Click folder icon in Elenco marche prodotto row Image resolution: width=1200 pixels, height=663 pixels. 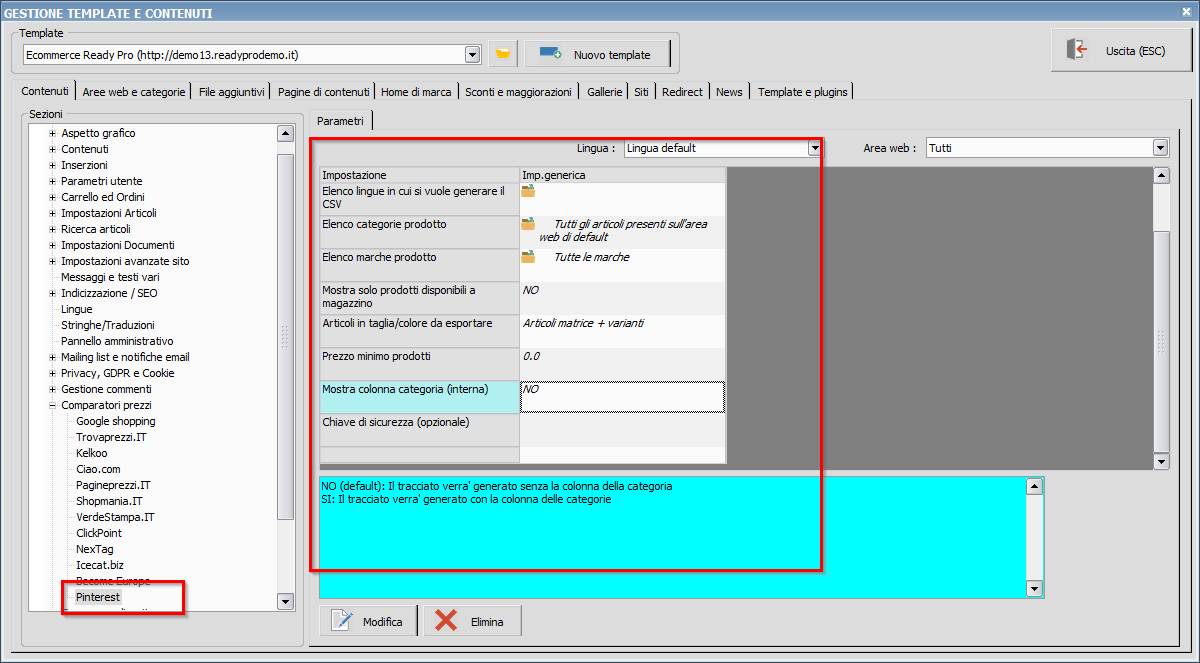(528, 257)
